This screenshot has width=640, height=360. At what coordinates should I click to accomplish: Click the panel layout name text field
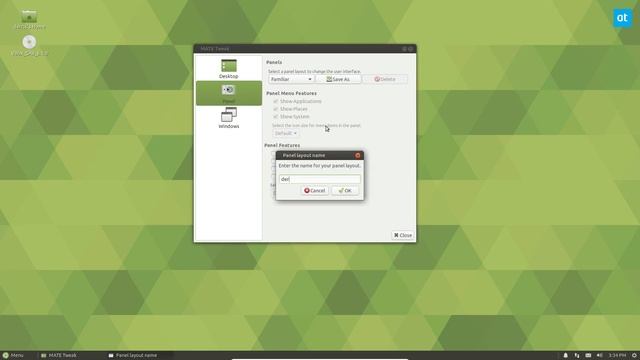[320, 179]
